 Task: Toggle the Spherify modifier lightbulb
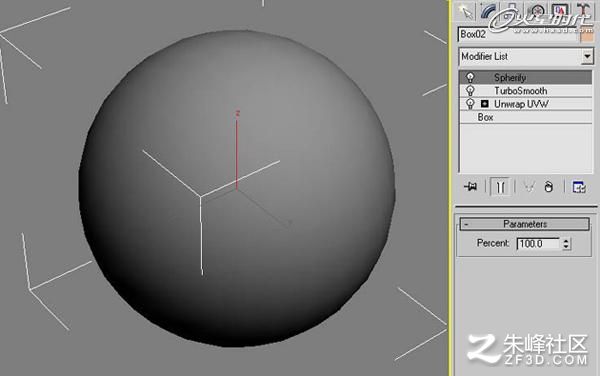pos(470,78)
